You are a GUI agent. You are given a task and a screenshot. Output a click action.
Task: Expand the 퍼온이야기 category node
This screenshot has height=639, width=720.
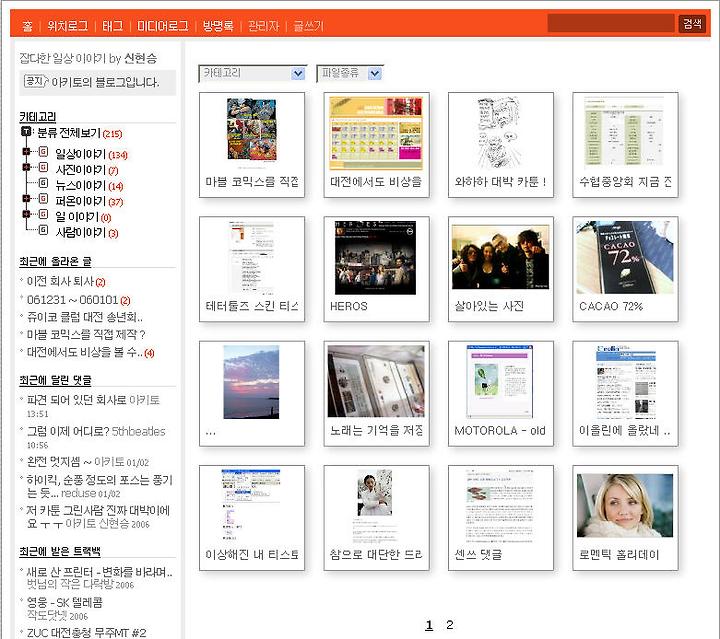point(26,198)
